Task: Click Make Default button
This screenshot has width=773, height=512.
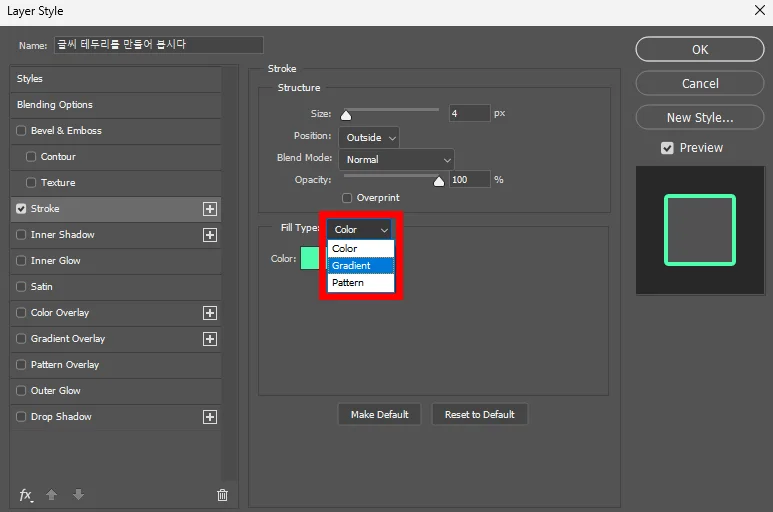Action: [x=380, y=414]
